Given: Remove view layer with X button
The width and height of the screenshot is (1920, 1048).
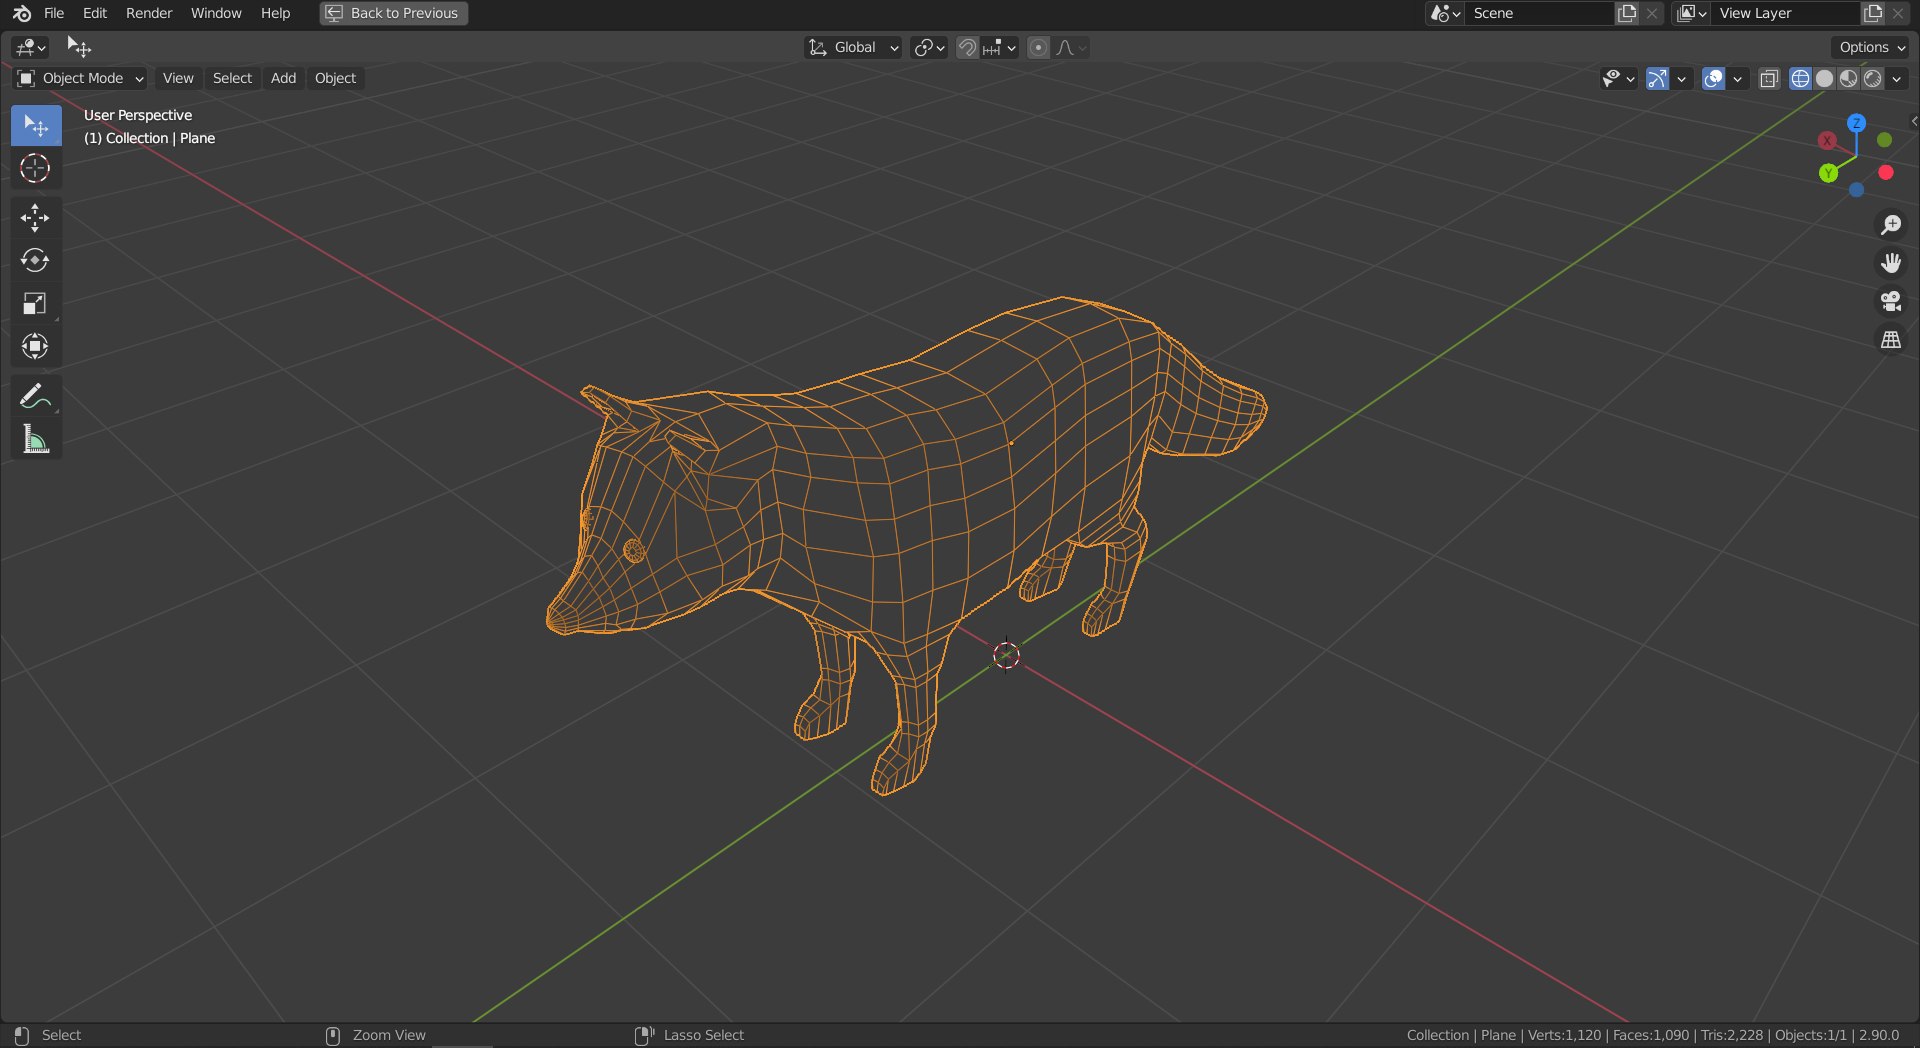Looking at the screenshot, I should point(1897,13).
